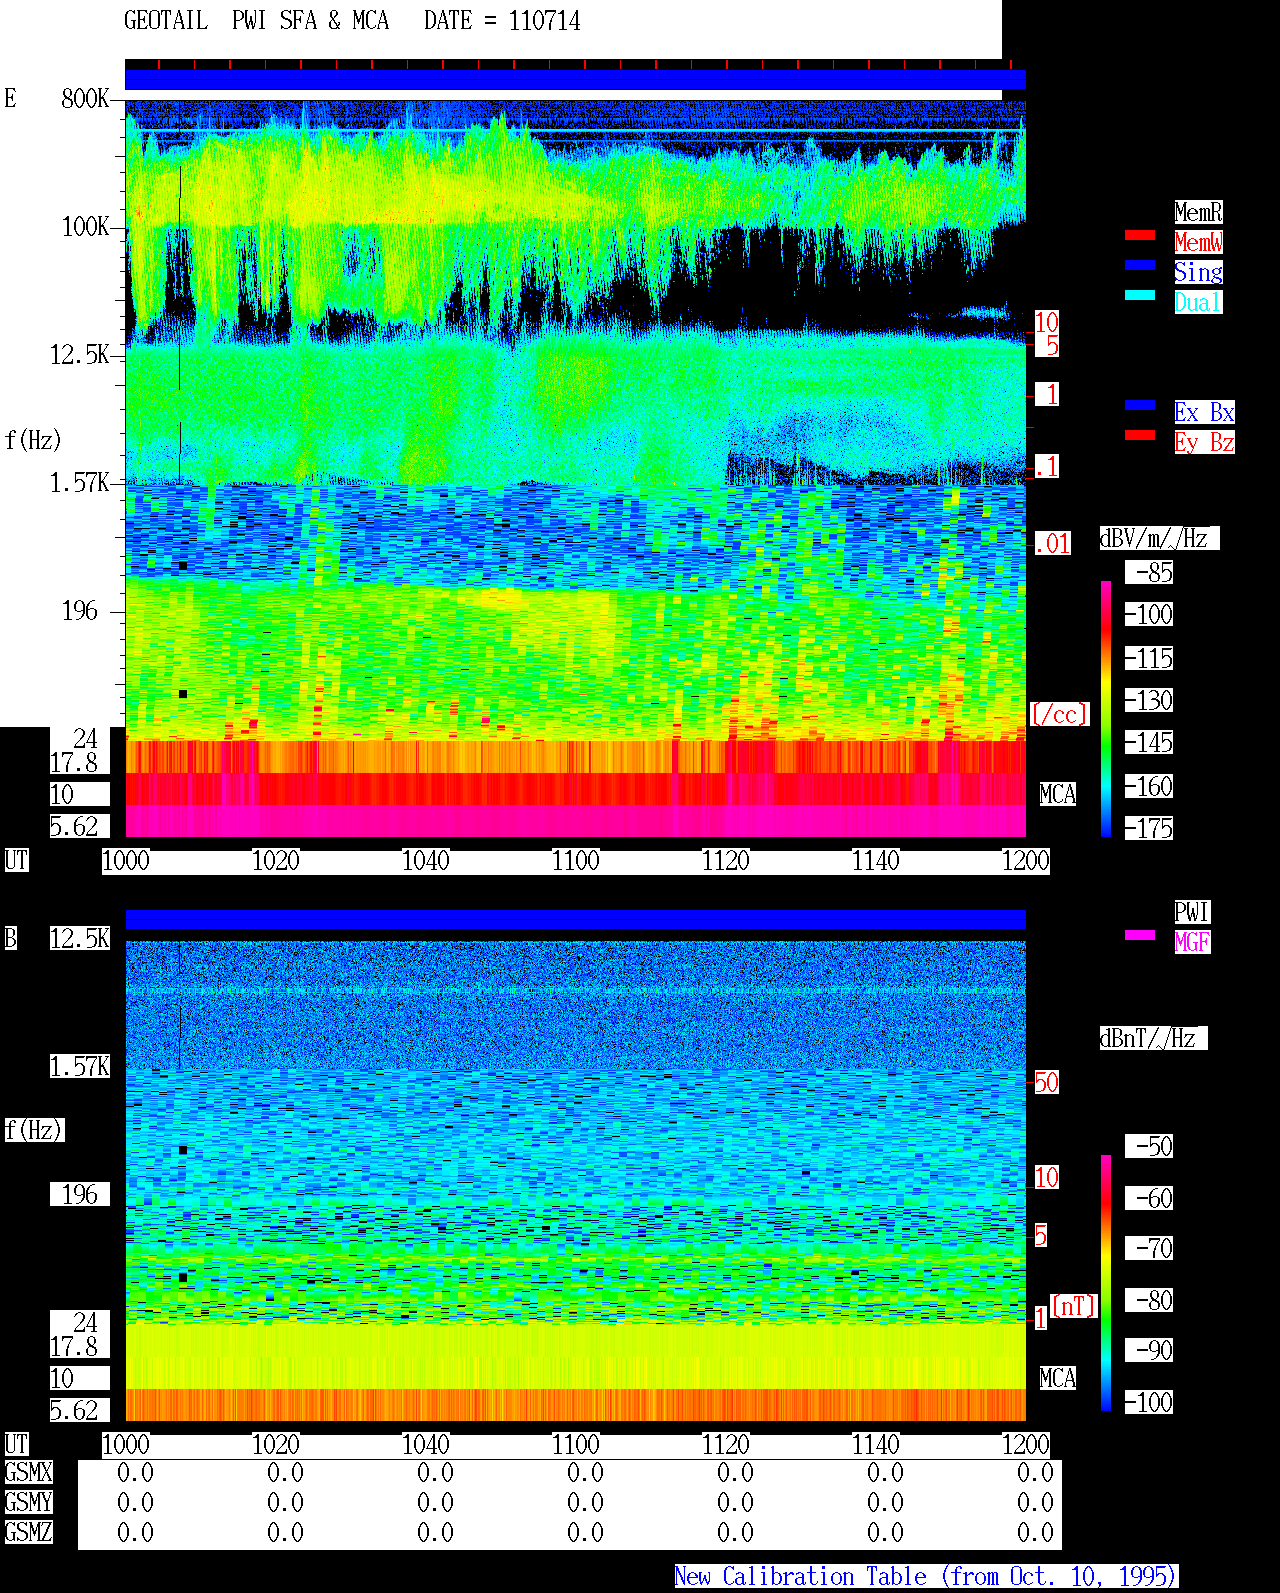
Task: Click the MCA label beside the E panel
Action: point(1058,795)
